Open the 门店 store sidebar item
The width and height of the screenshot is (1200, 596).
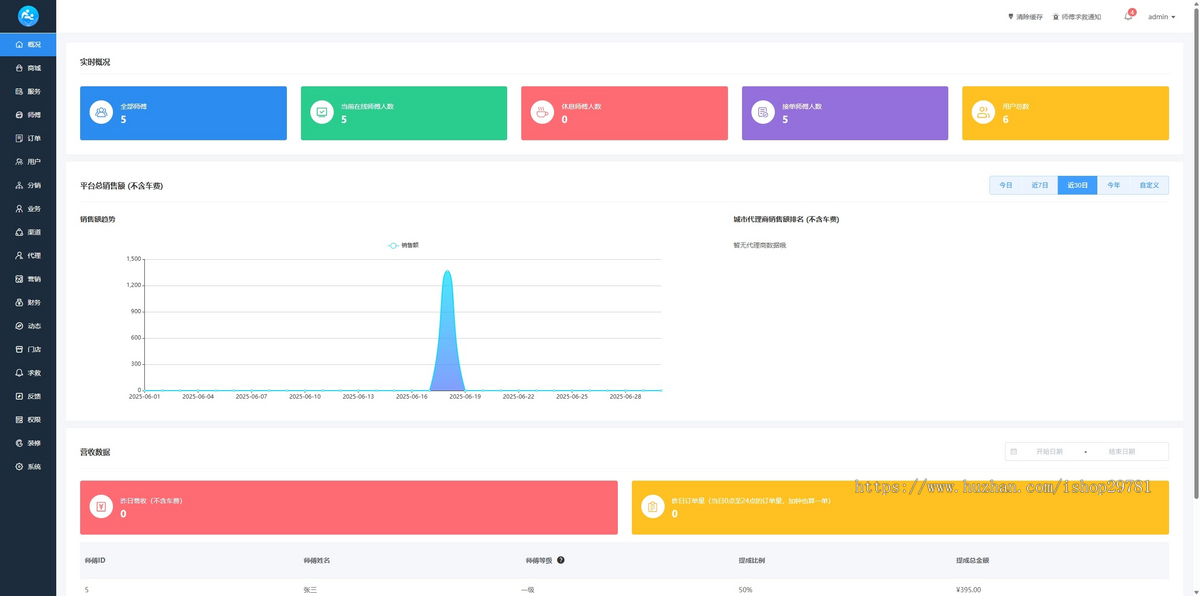tap(28, 349)
